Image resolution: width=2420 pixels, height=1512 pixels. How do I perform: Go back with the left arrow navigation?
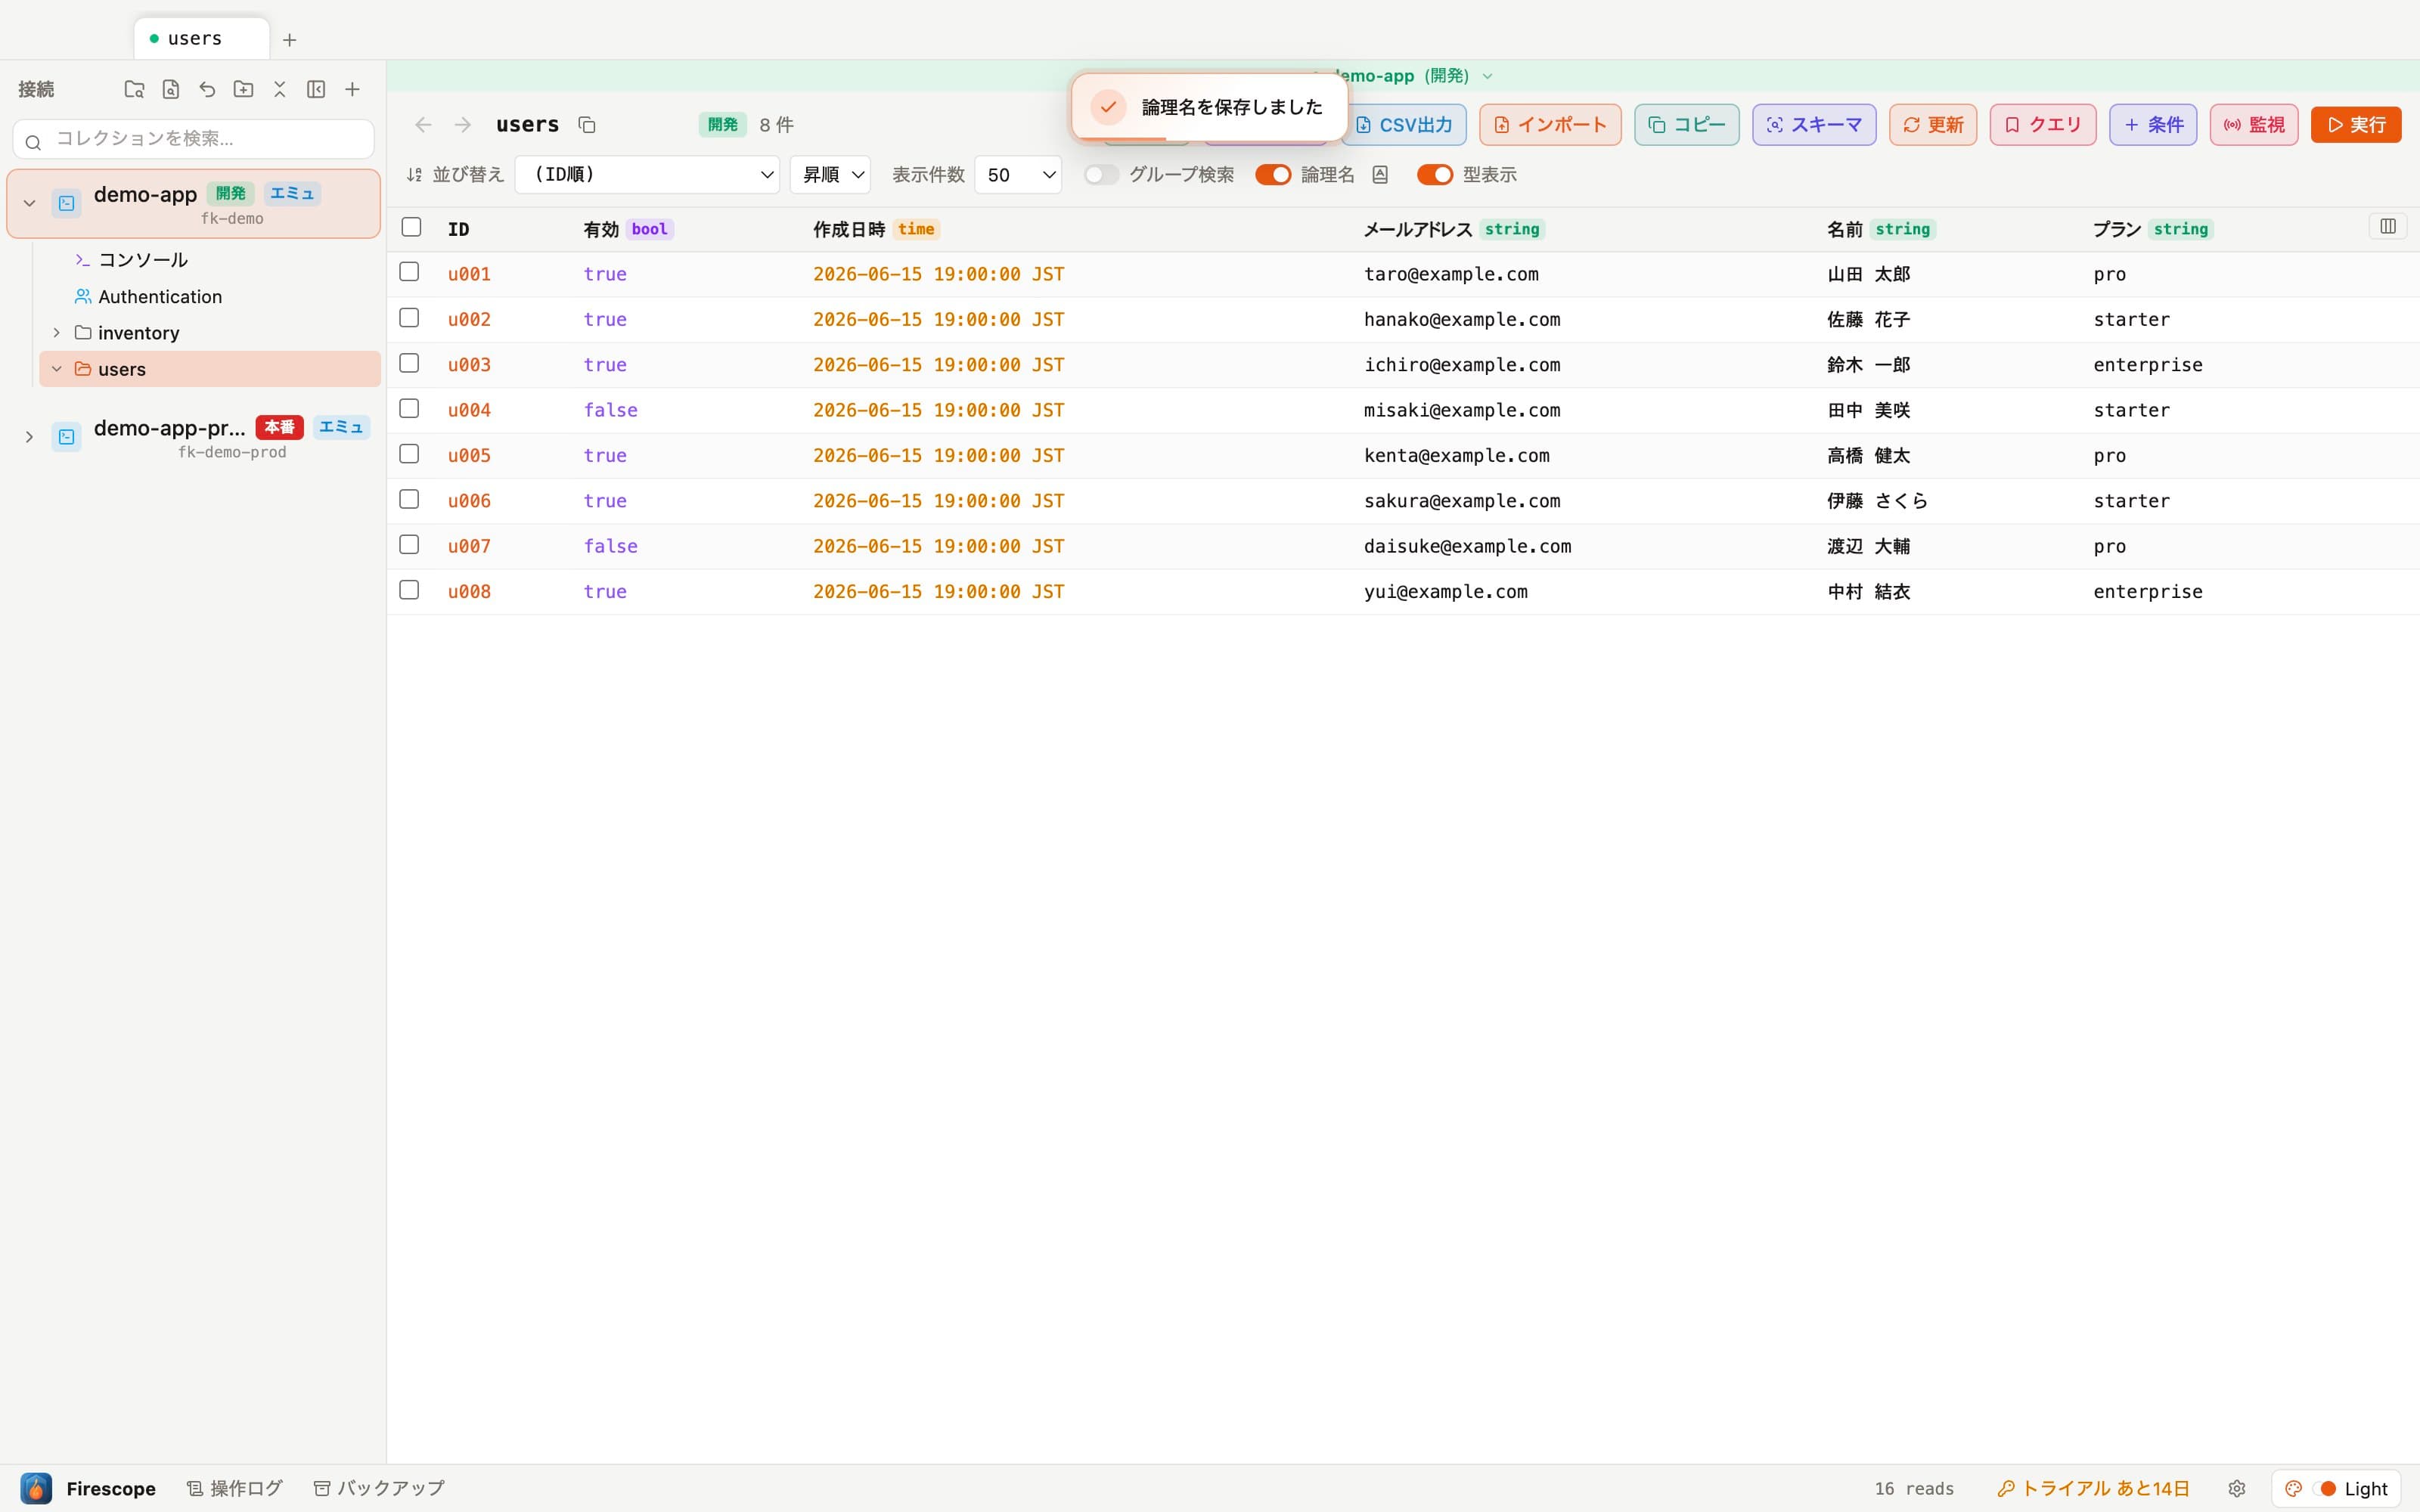[423, 125]
